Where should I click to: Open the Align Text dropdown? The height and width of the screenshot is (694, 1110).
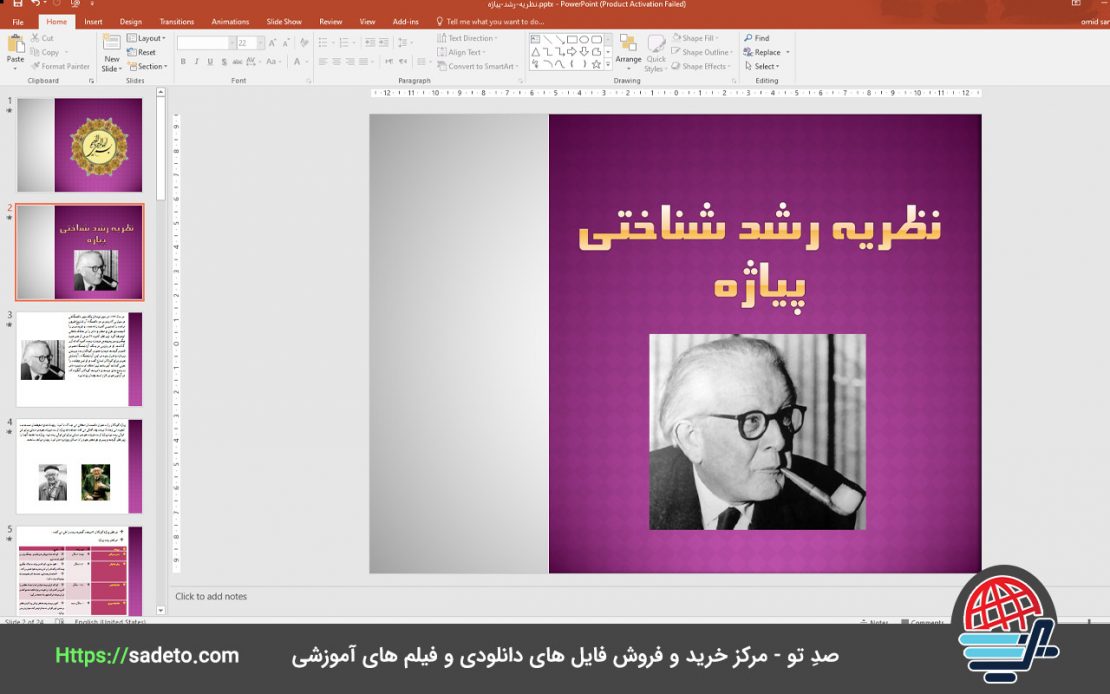click(x=462, y=52)
